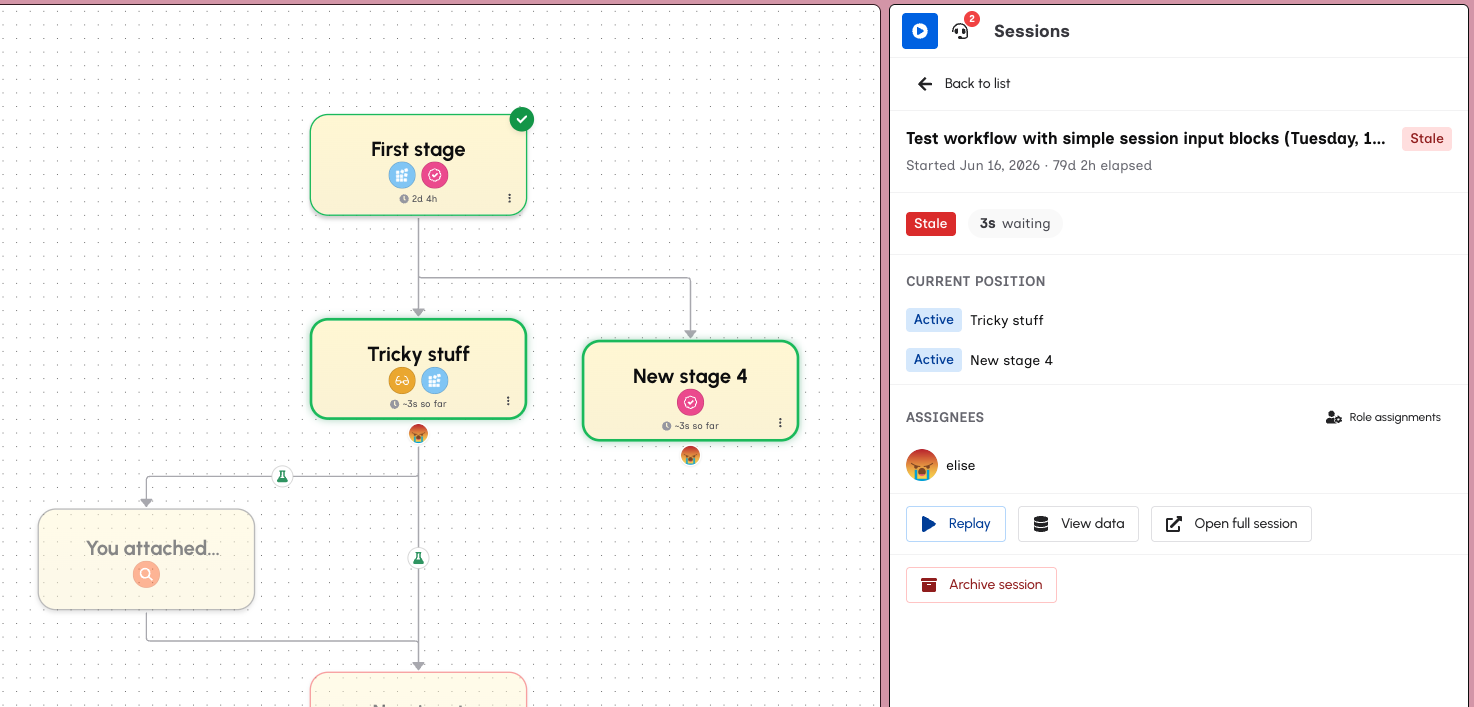Click the ~3s so far label on New stage 4
Viewport: 1474px width, 707px height.
tap(691, 426)
